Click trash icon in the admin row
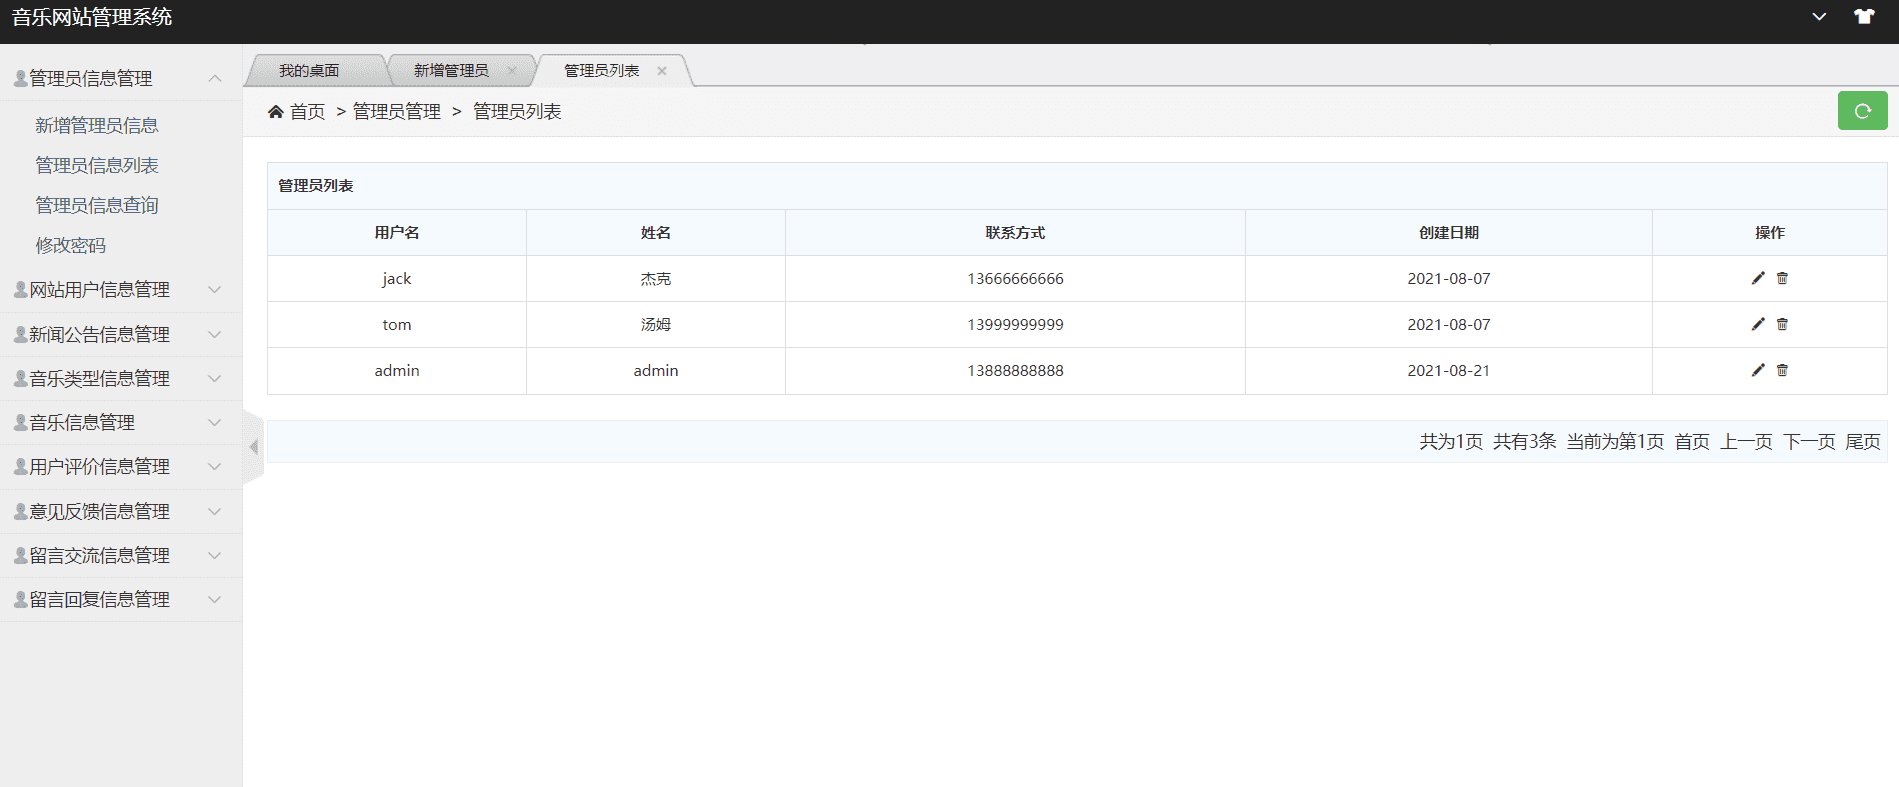1899x787 pixels. [x=1782, y=370]
